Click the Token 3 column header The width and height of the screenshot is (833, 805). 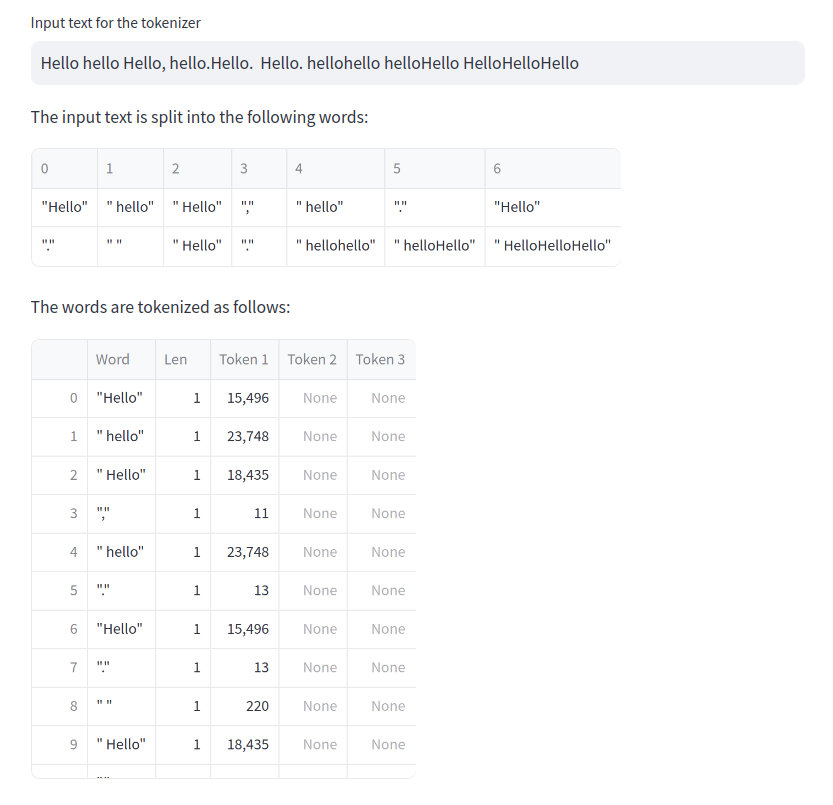(380, 359)
